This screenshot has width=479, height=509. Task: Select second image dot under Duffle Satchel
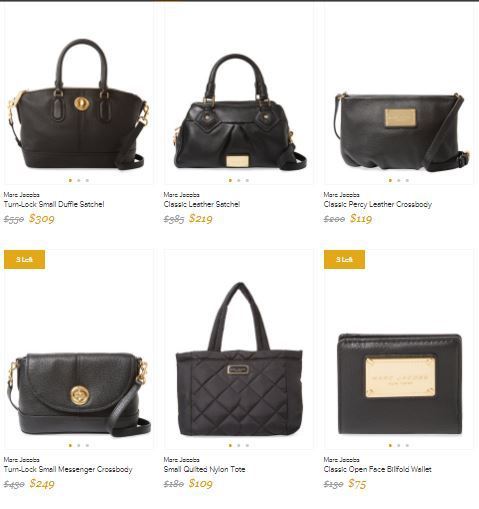(79, 180)
